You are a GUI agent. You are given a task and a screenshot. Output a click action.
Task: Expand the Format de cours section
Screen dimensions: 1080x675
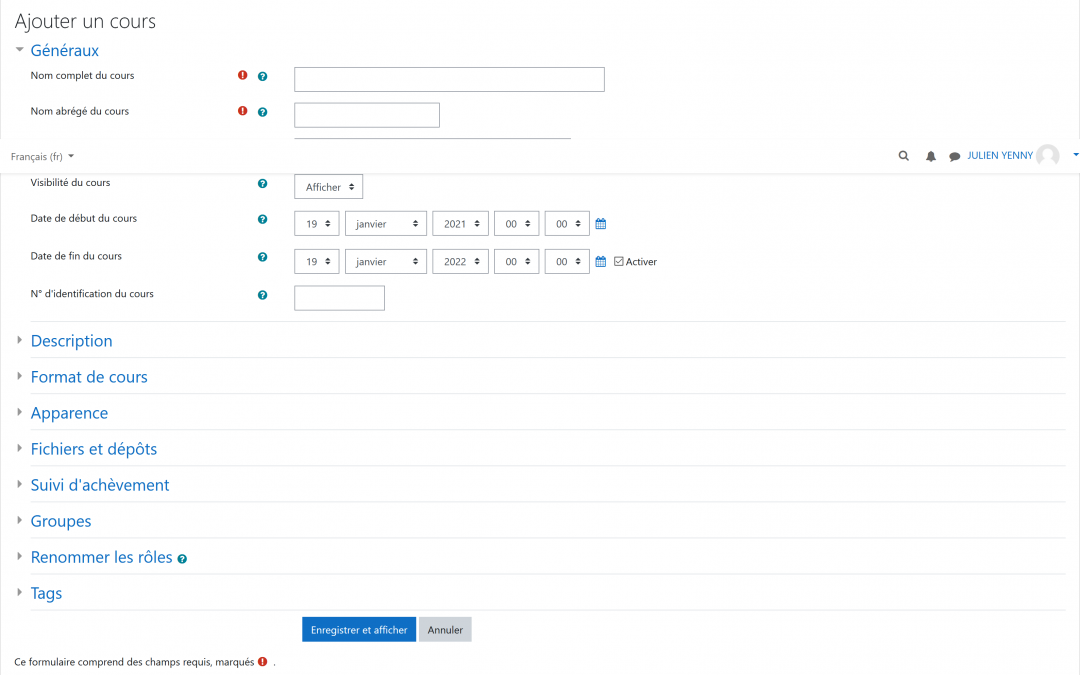click(x=89, y=377)
